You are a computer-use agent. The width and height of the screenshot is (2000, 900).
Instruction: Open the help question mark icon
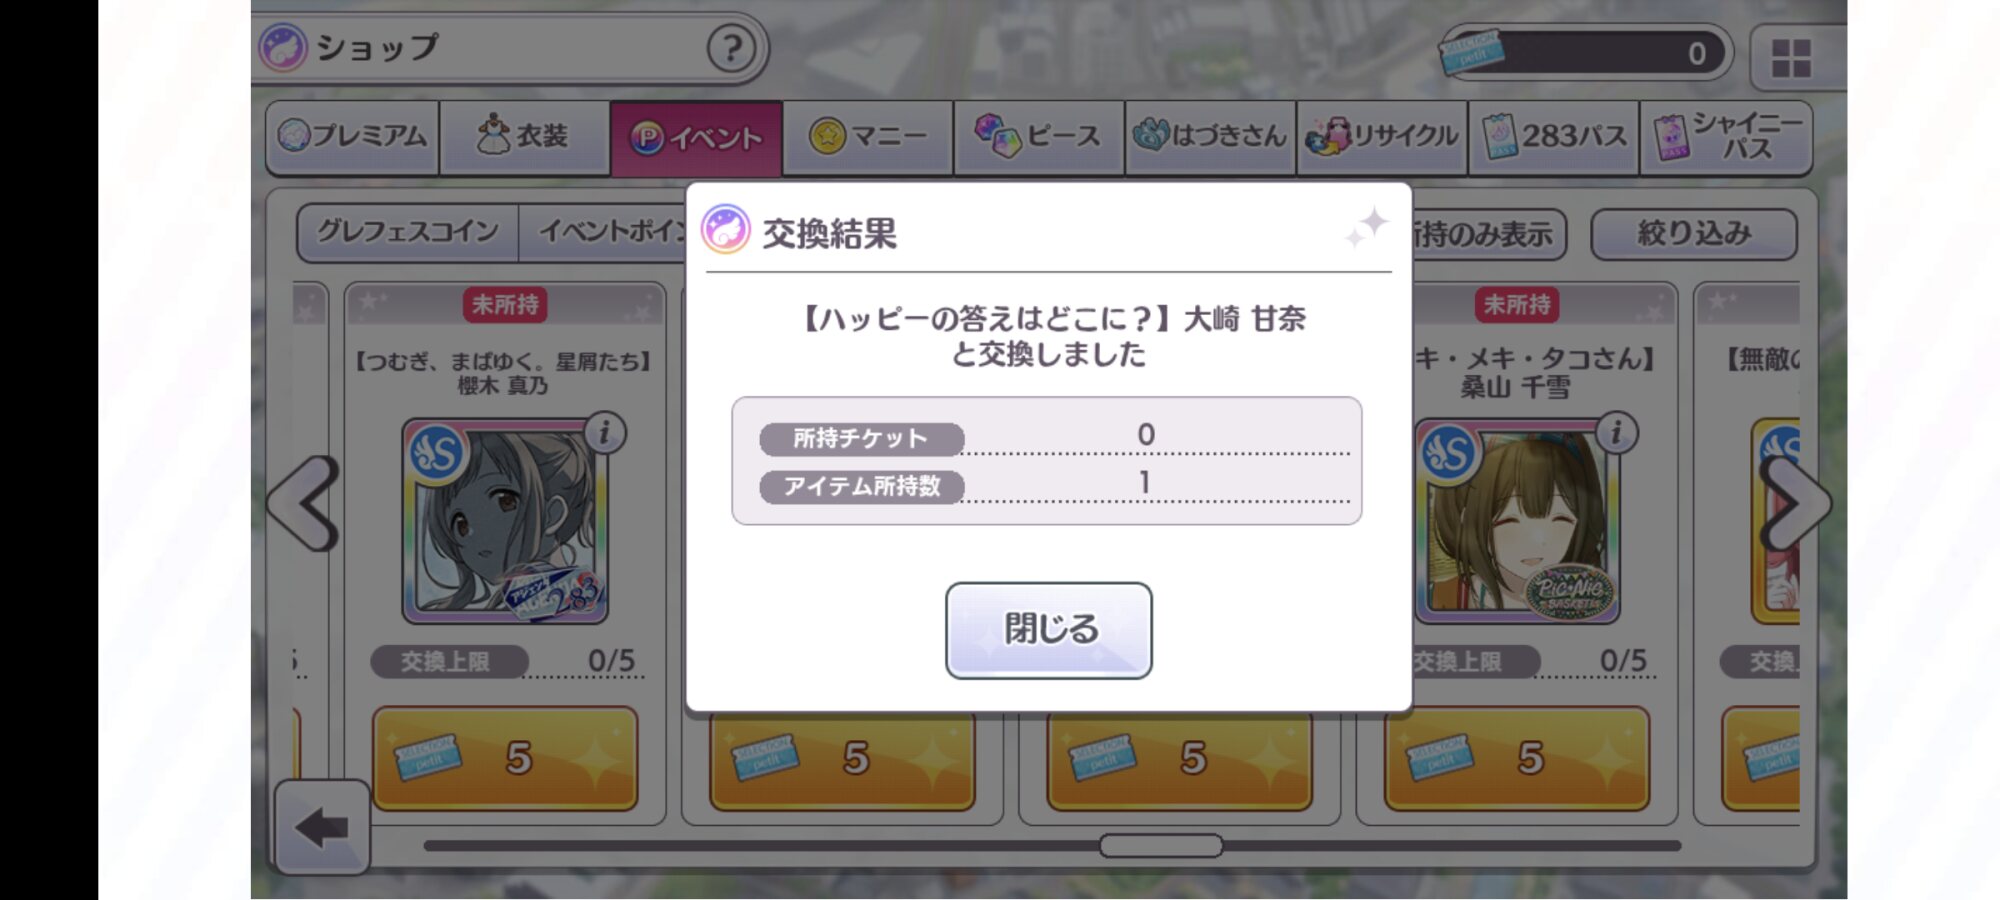731,48
